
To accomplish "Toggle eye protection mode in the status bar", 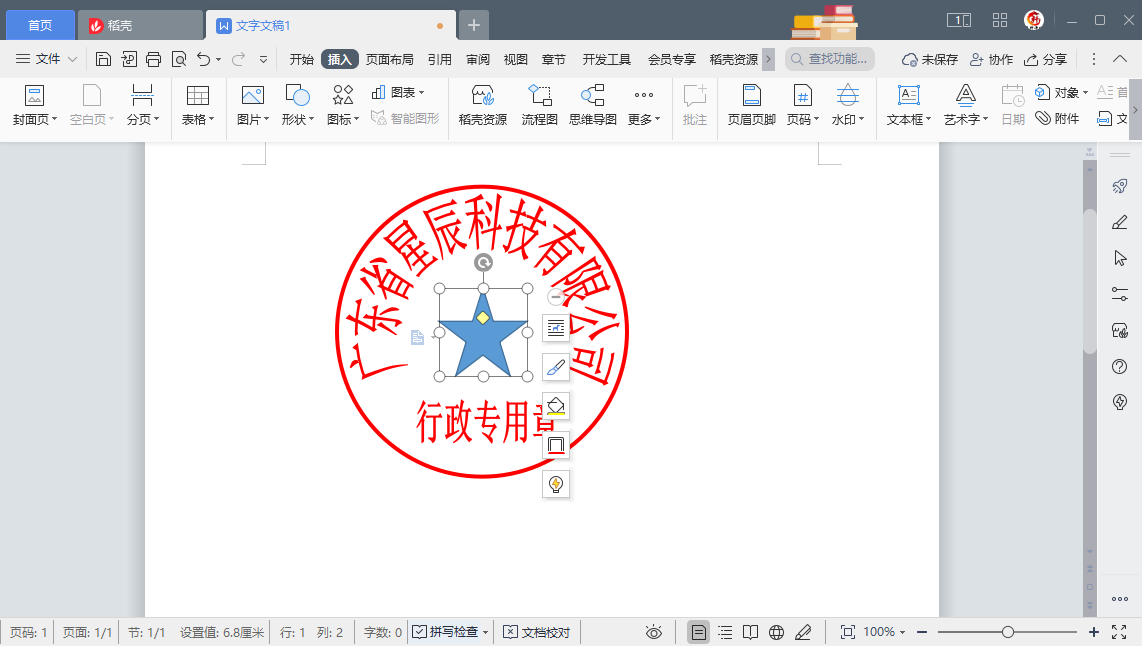I will [654, 632].
